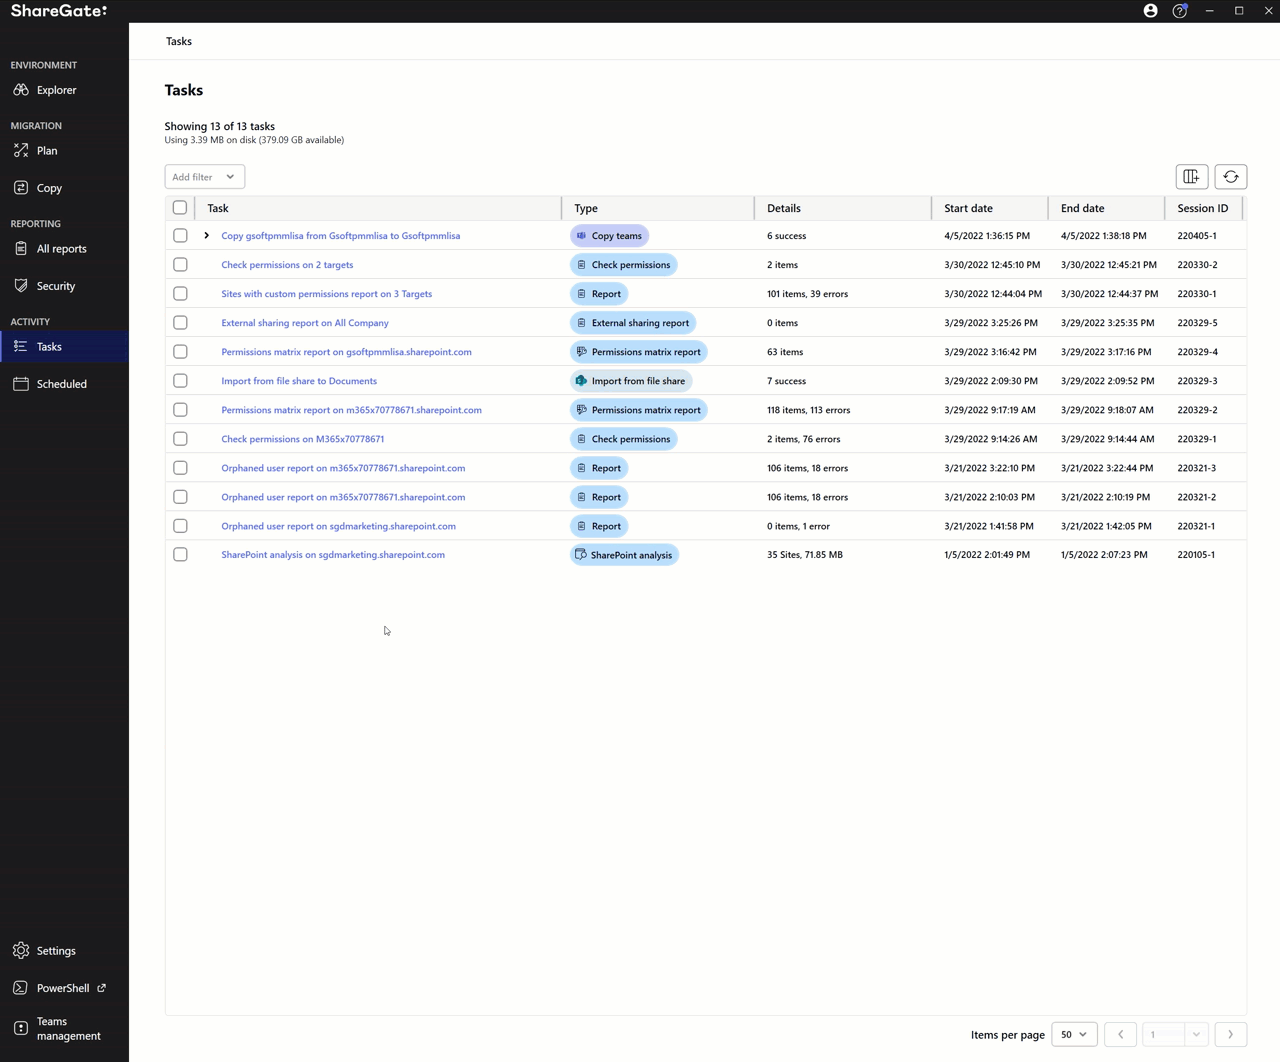Expand the Copy gsoftpmmlisa task row
Screen dimensions: 1280x1062
pos(207,236)
